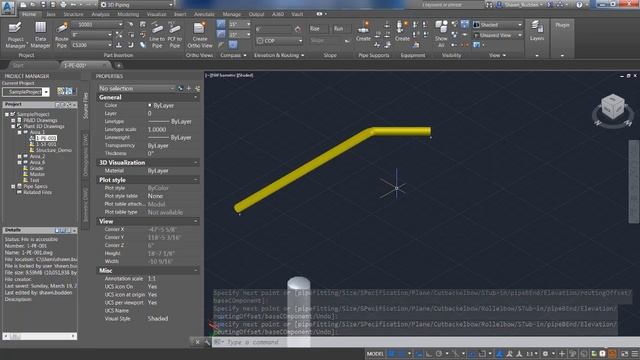The width and height of the screenshot is (640, 360).
Task: Switch to the Modeling ribbon tab
Action: point(128,14)
